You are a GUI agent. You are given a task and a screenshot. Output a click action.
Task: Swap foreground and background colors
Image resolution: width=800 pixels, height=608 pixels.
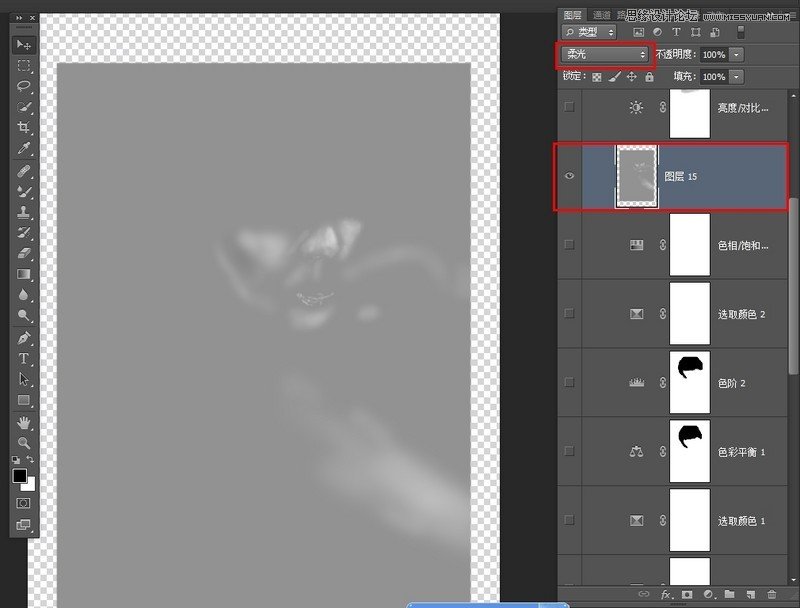pos(31,459)
